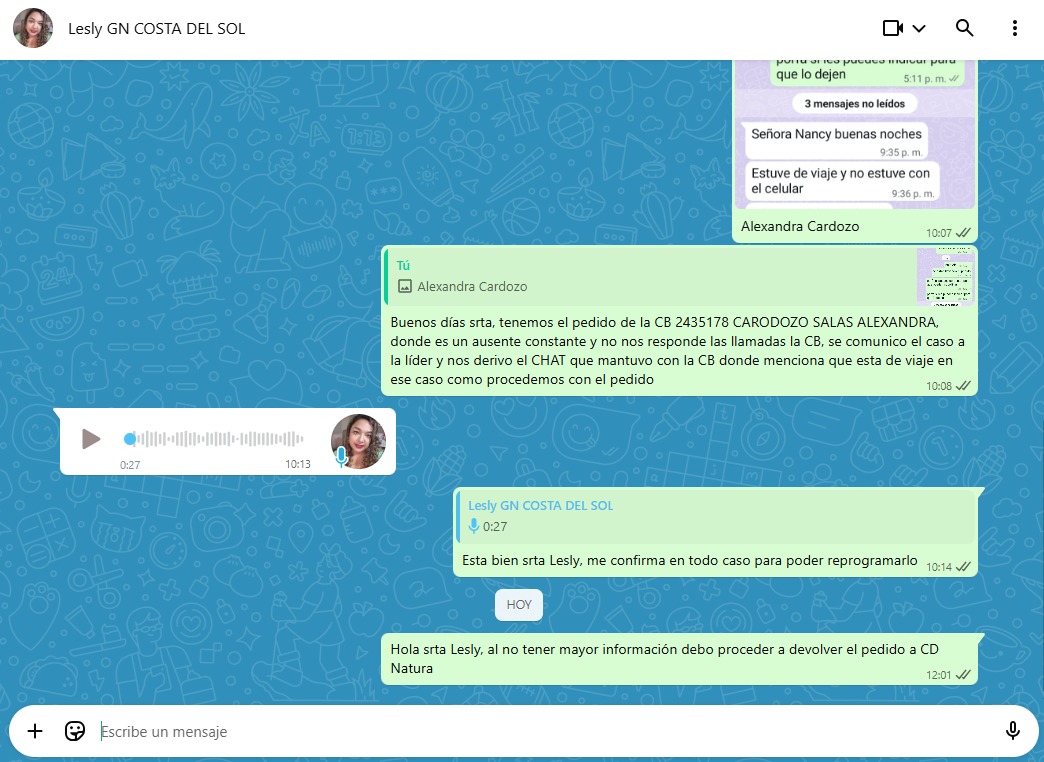Record a voice message with microphone
The image size is (1044, 762).
pyautogui.click(x=1012, y=731)
